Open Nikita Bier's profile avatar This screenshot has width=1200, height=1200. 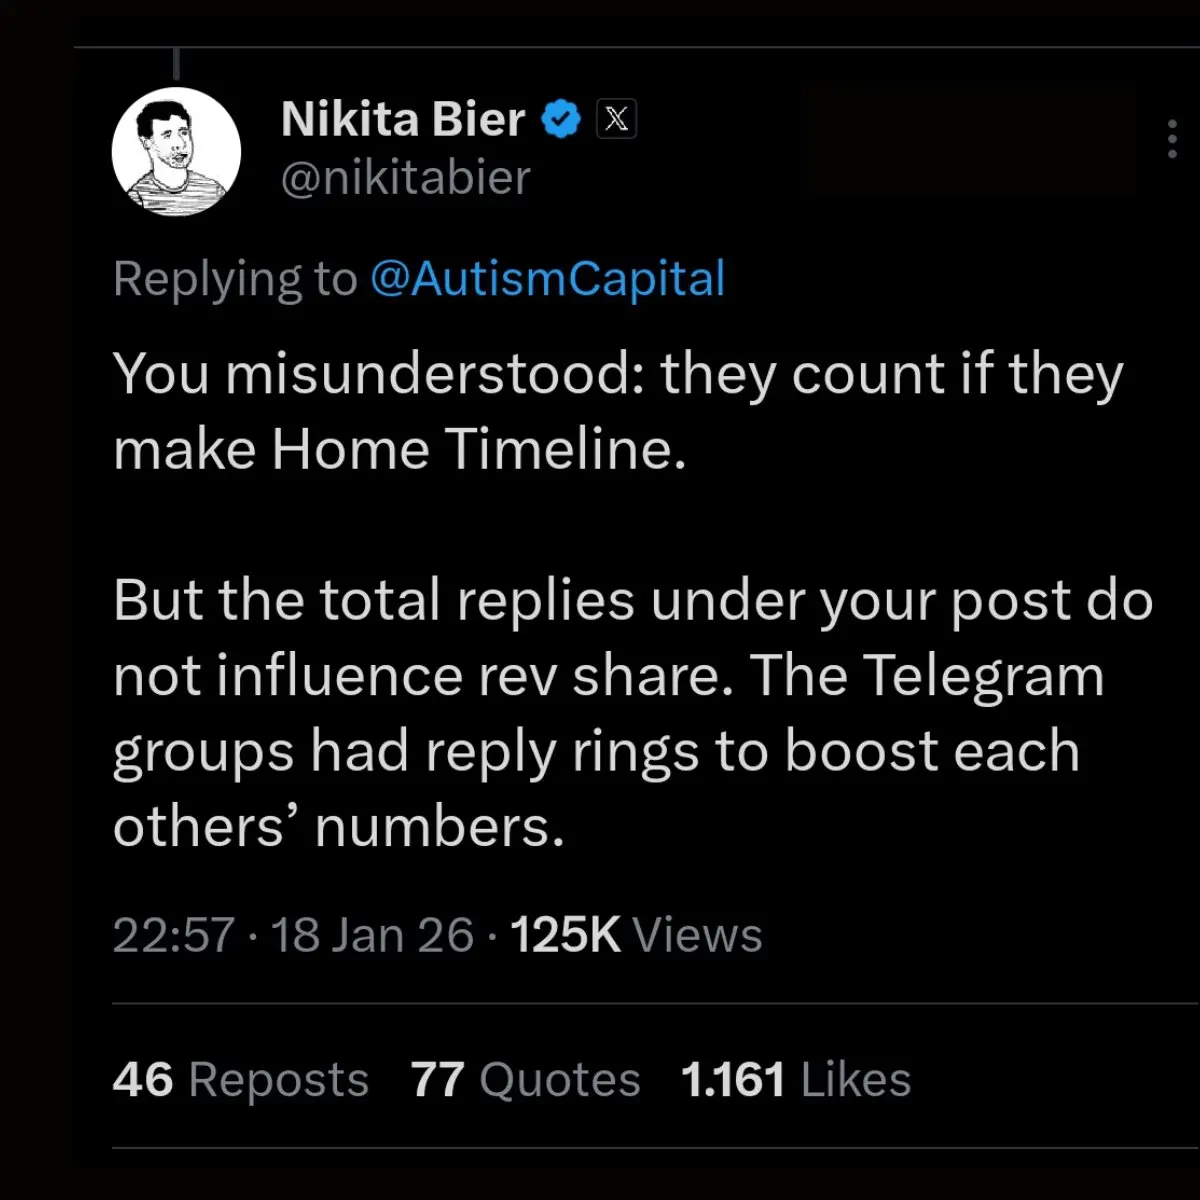(176, 151)
